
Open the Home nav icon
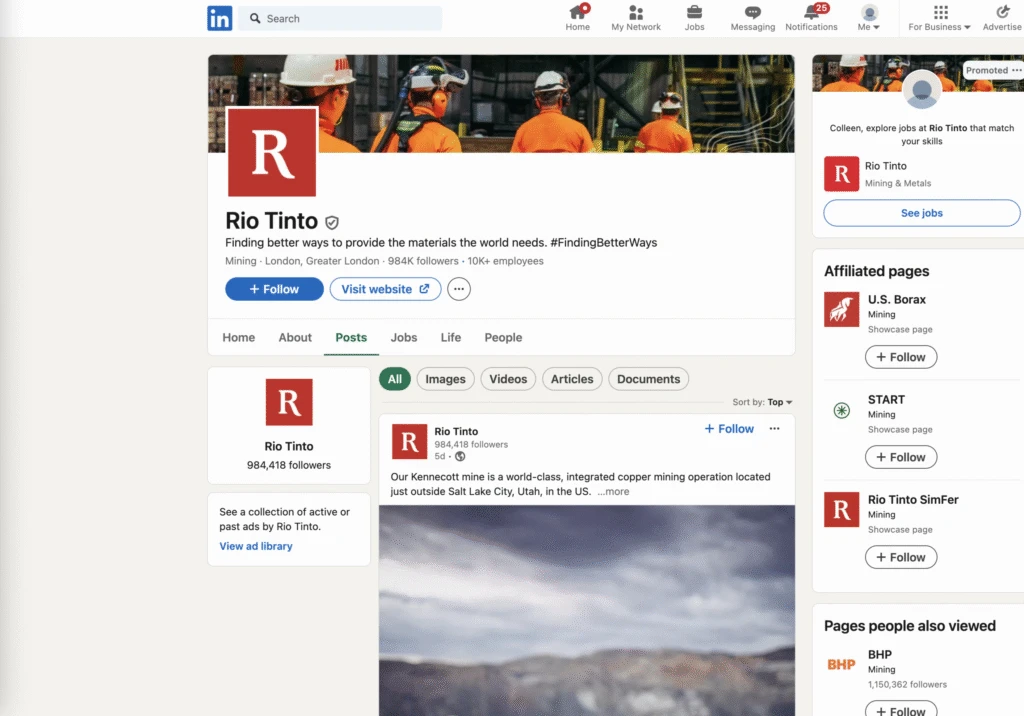577,18
